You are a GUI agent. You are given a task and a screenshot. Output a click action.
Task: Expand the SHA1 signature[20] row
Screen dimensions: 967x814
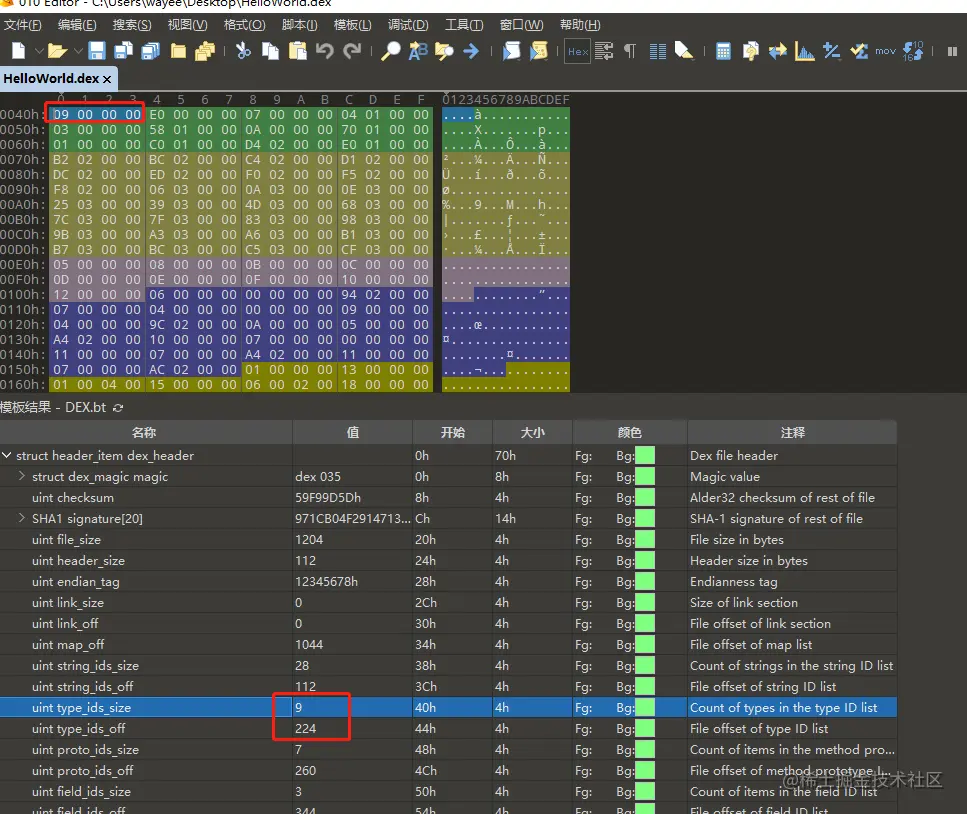pyautogui.click(x=22, y=517)
